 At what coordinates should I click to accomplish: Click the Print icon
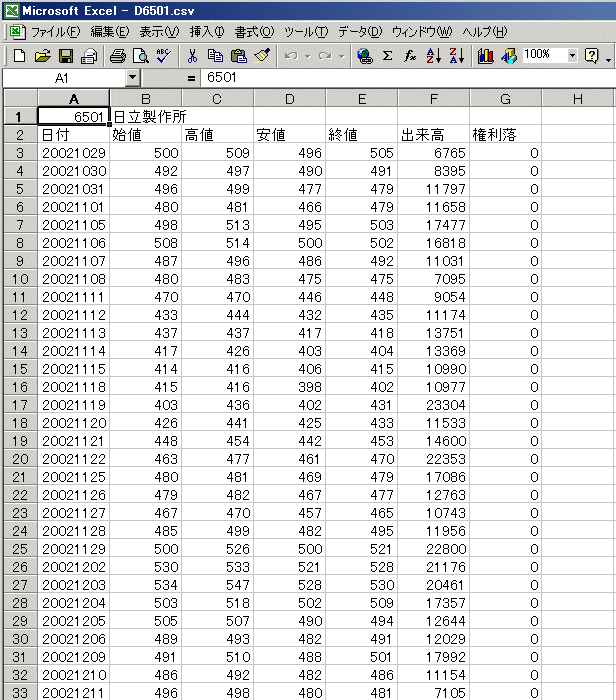(x=118, y=56)
